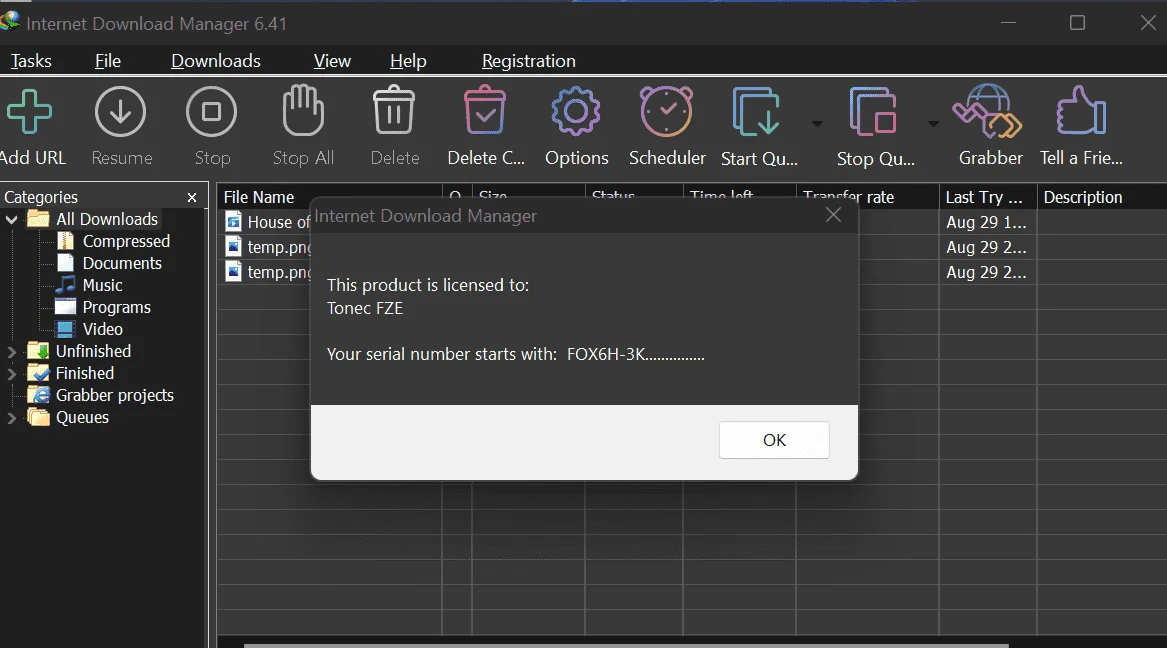1167x648 pixels.
Task: Click the Compressed archive icon
Action: point(65,241)
